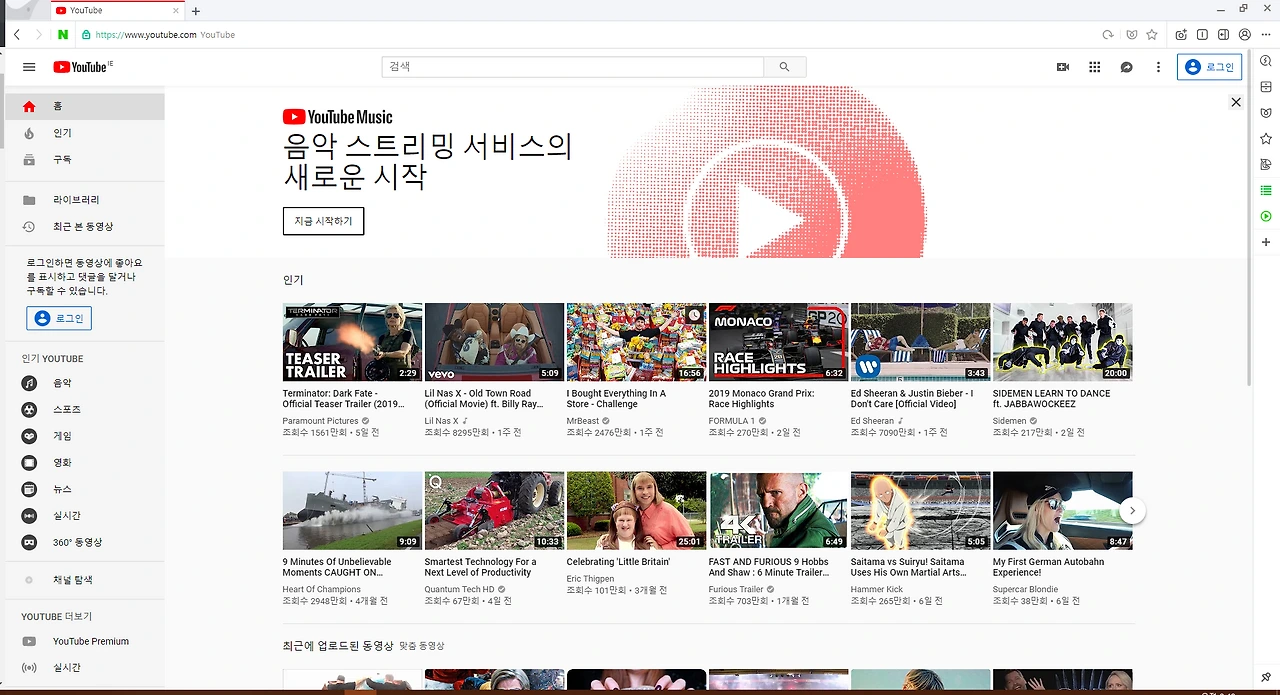The image size is (1280, 695).
Task: Open the 실시간 category under 인기 YOUTUBE
Action: pyautogui.click(x=85, y=516)
